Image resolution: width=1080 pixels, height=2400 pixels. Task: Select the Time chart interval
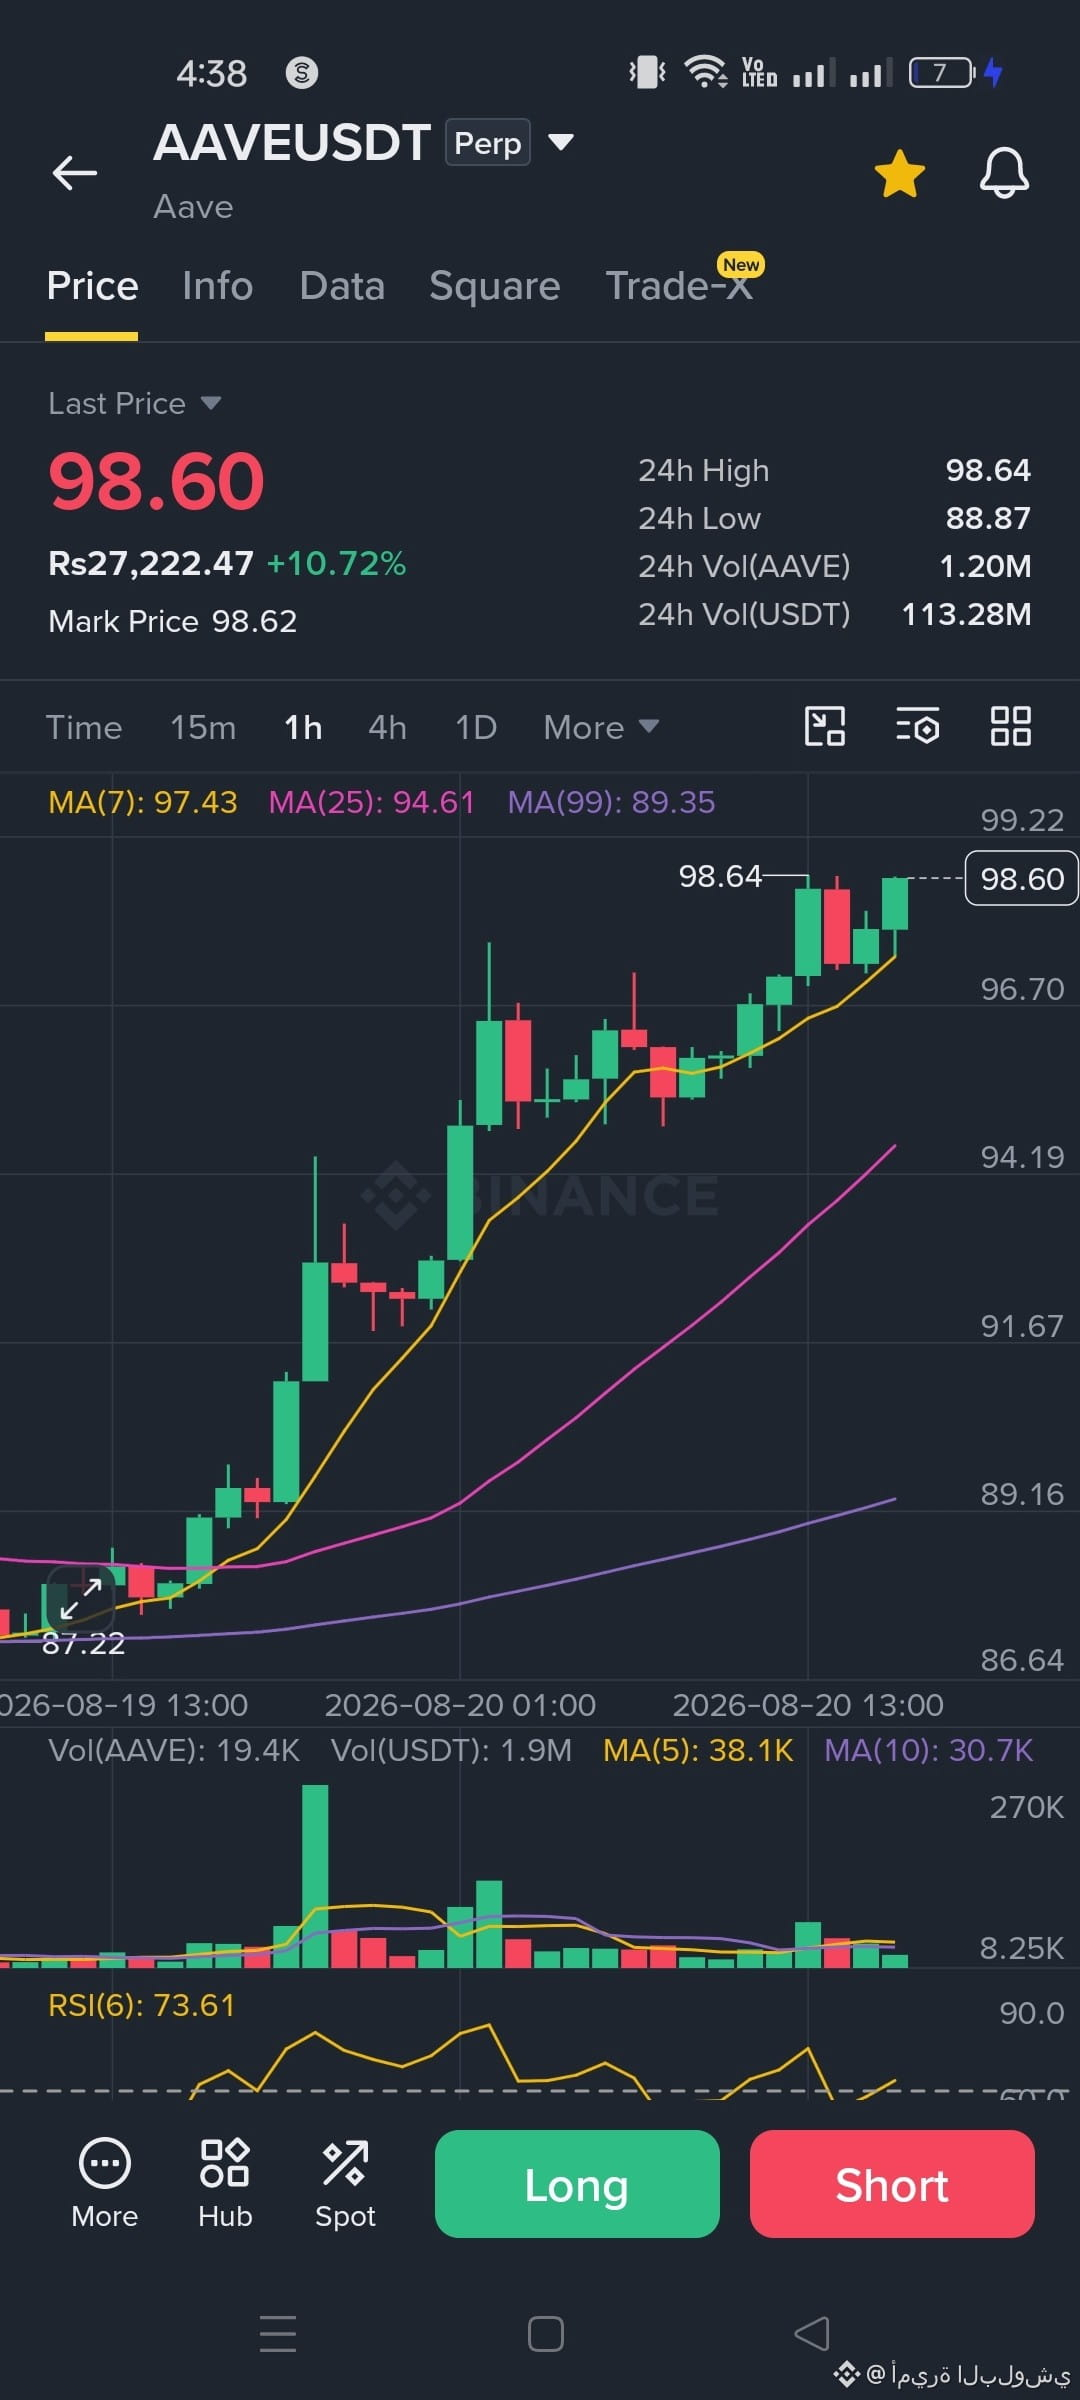pos(84,727)
